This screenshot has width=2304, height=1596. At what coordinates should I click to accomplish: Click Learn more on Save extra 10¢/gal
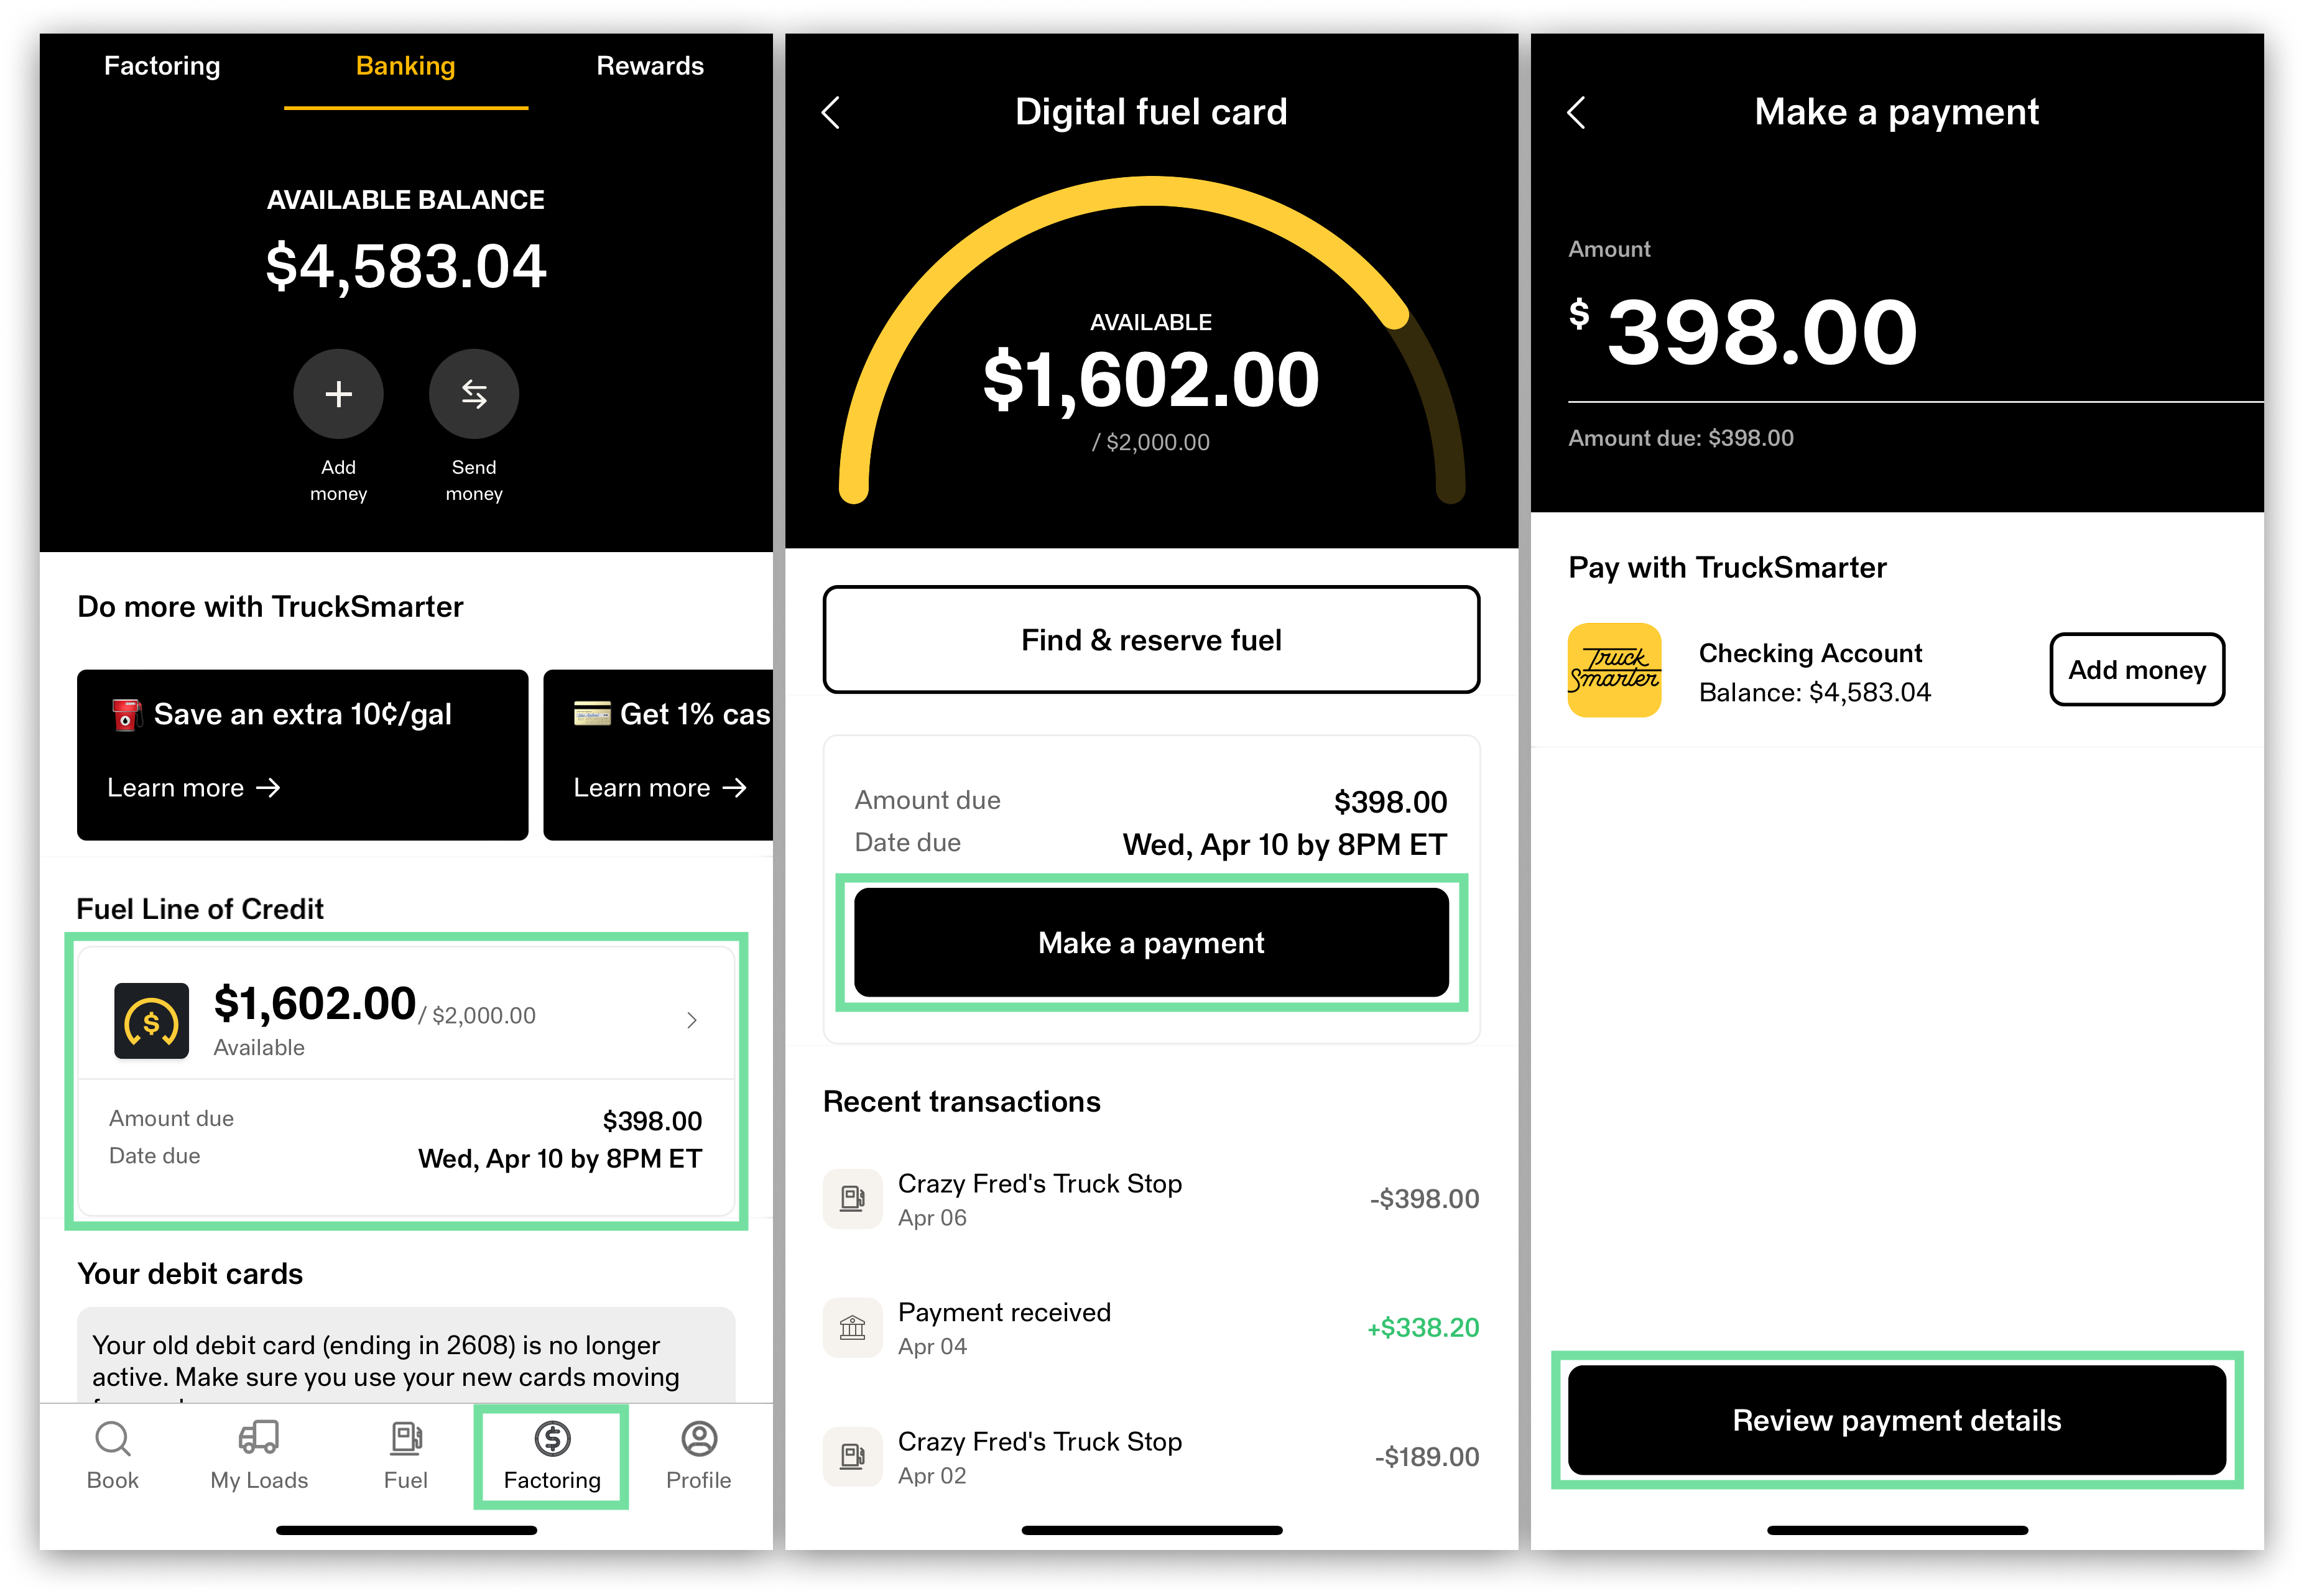click(193, 788)
